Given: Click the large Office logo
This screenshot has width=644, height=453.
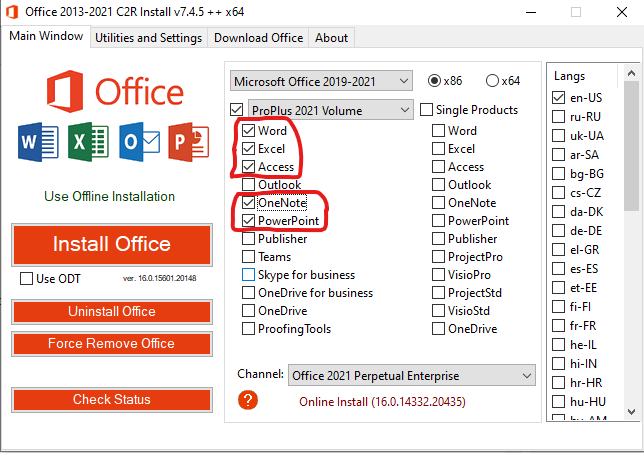Looking at the screenshot, I should [115, 92].
